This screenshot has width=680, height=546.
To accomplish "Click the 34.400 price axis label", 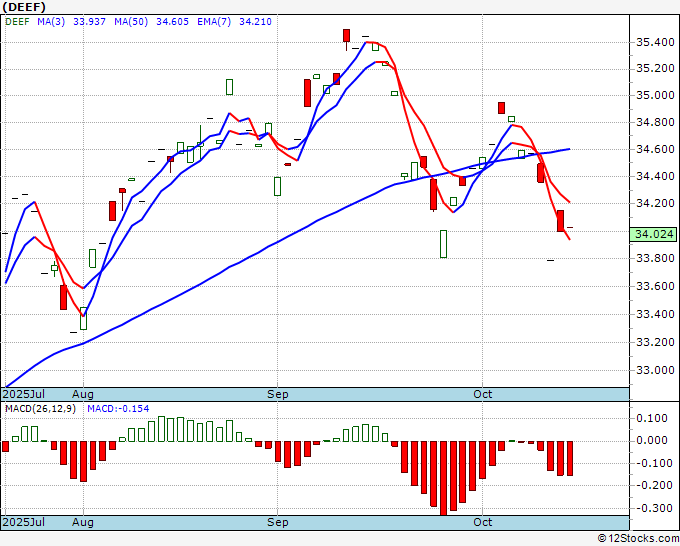I will click(x=655, y=176).
